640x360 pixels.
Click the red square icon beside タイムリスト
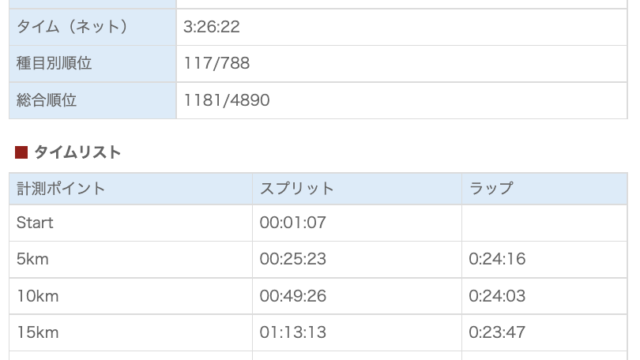click(21, 152)
